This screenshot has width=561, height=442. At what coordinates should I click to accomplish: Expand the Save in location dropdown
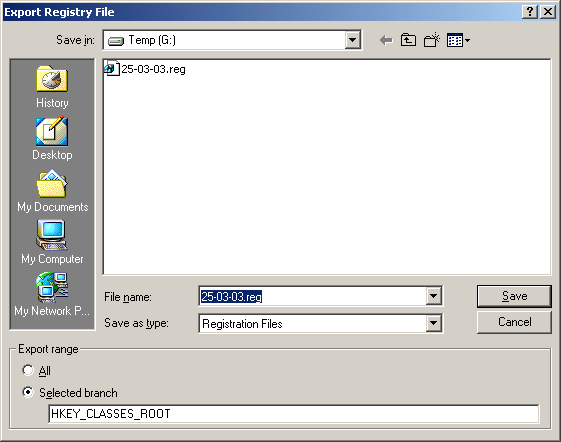[x=352, y=40]
